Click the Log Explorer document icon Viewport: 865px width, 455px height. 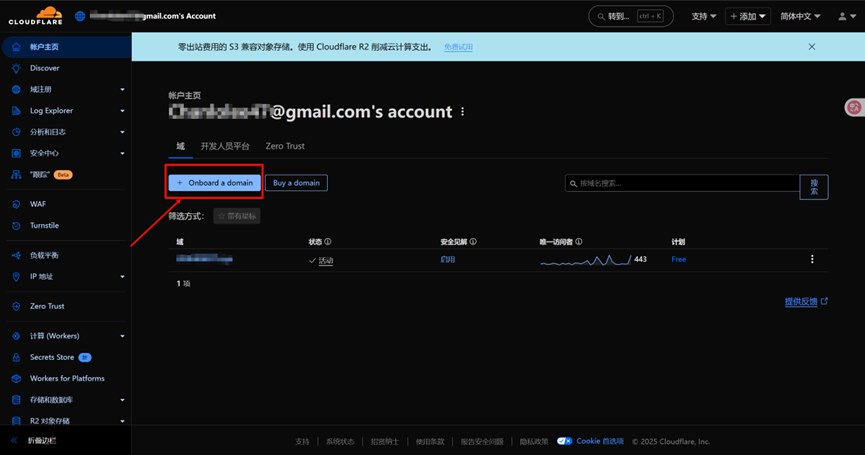pyautogui.click(x=16, y=111)
